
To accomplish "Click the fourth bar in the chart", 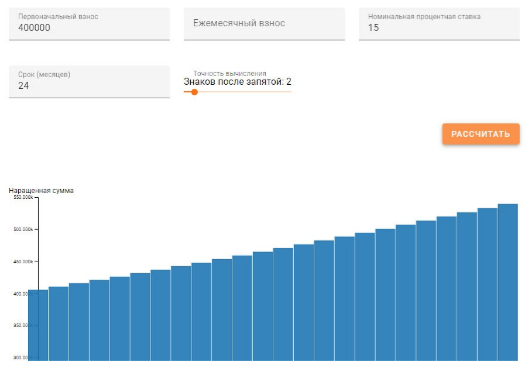I will click(x=99, y=321).
